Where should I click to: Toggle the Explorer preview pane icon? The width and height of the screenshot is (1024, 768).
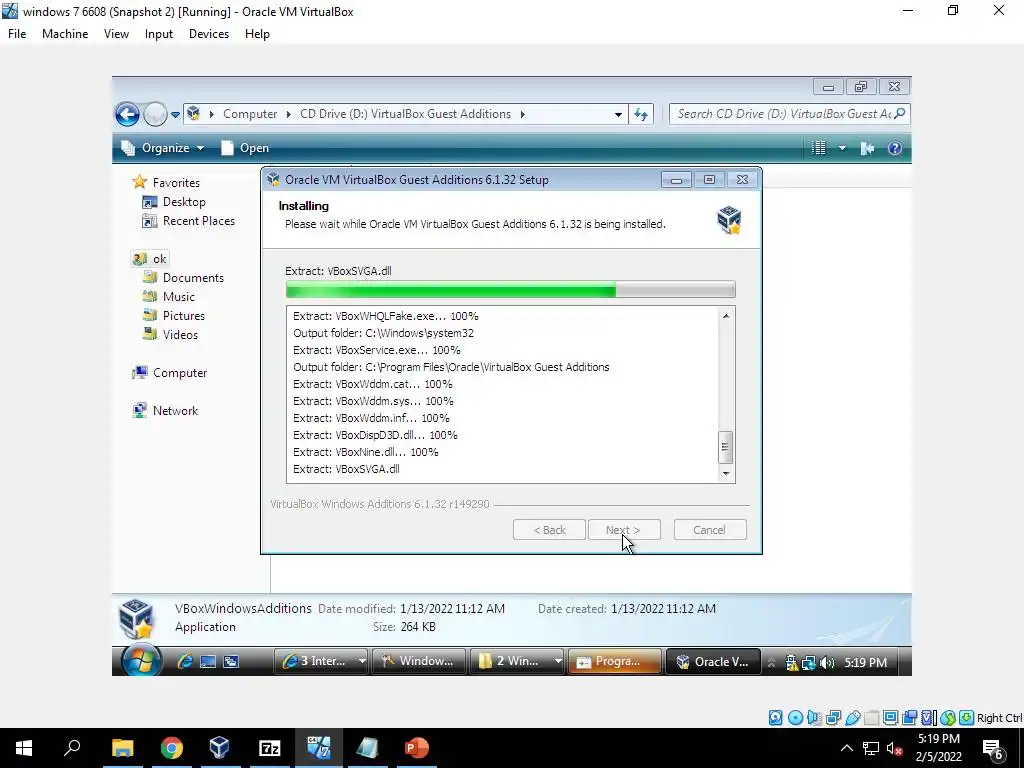tap(867, 148)
